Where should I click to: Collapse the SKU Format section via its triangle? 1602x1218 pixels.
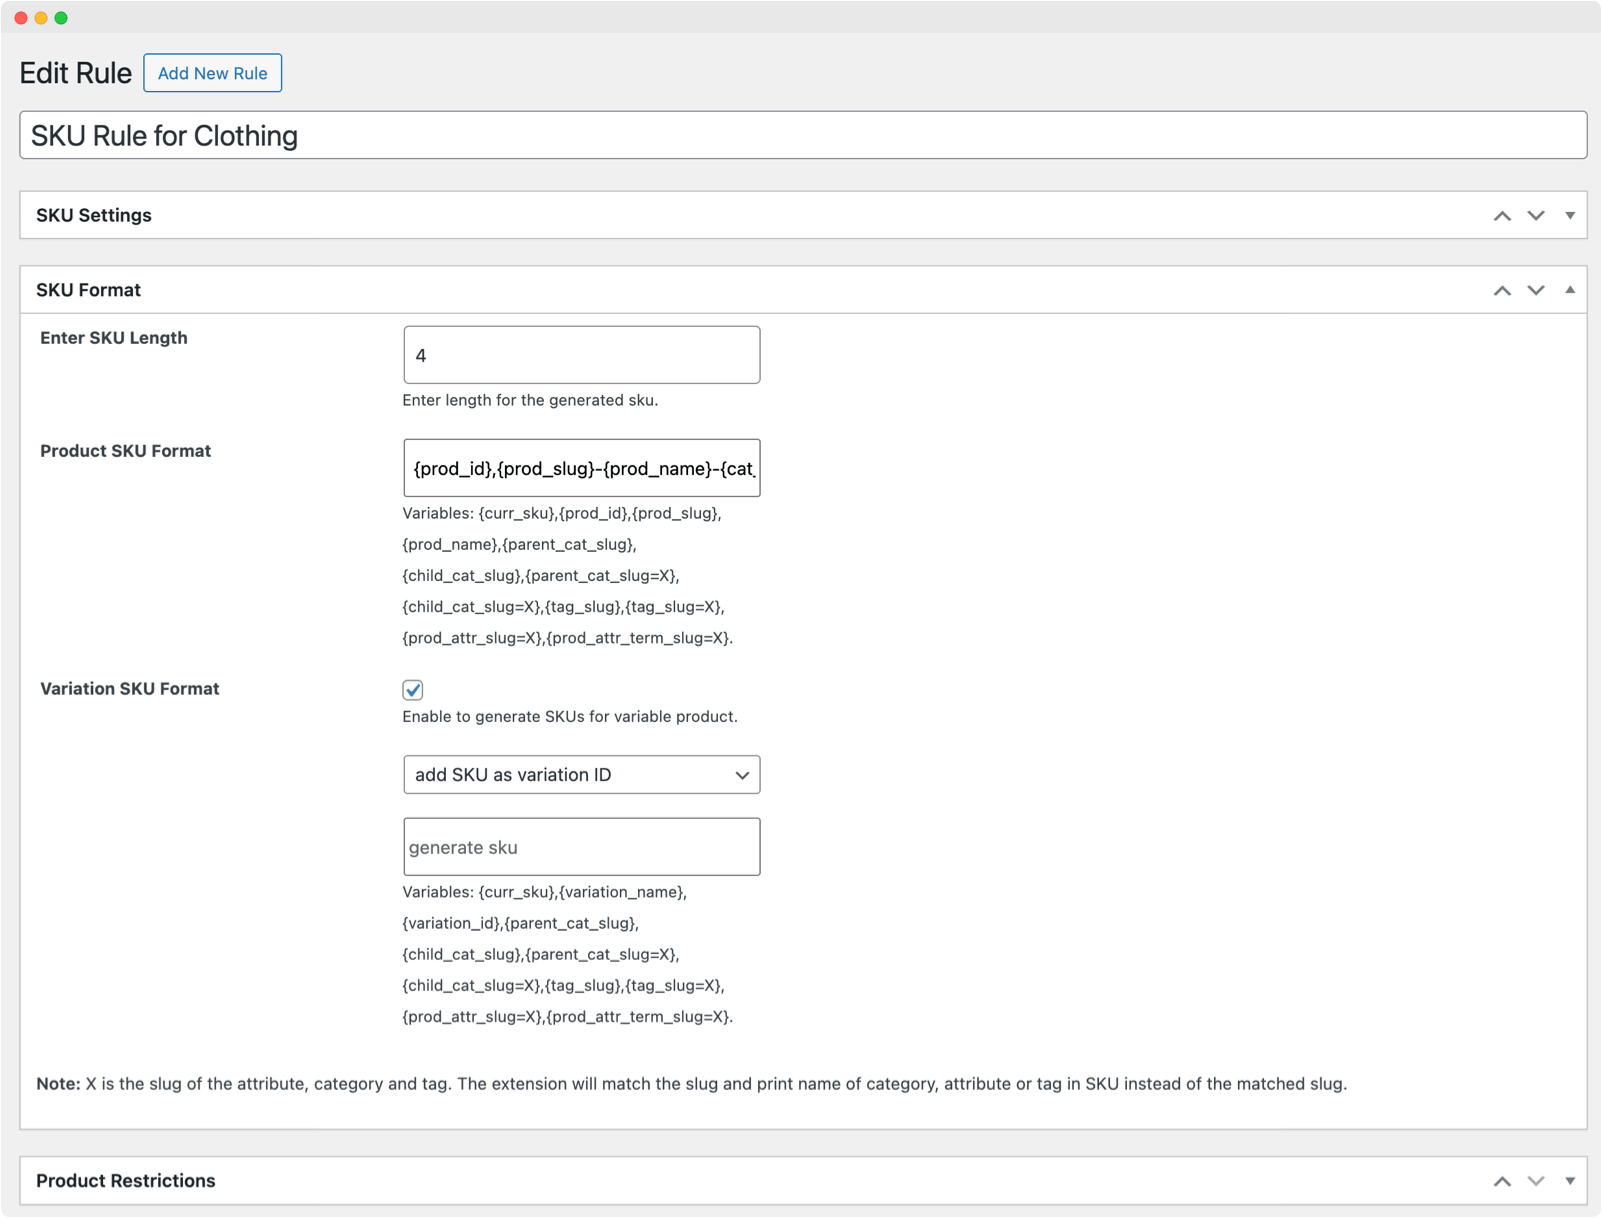[x=1569, y=290]
